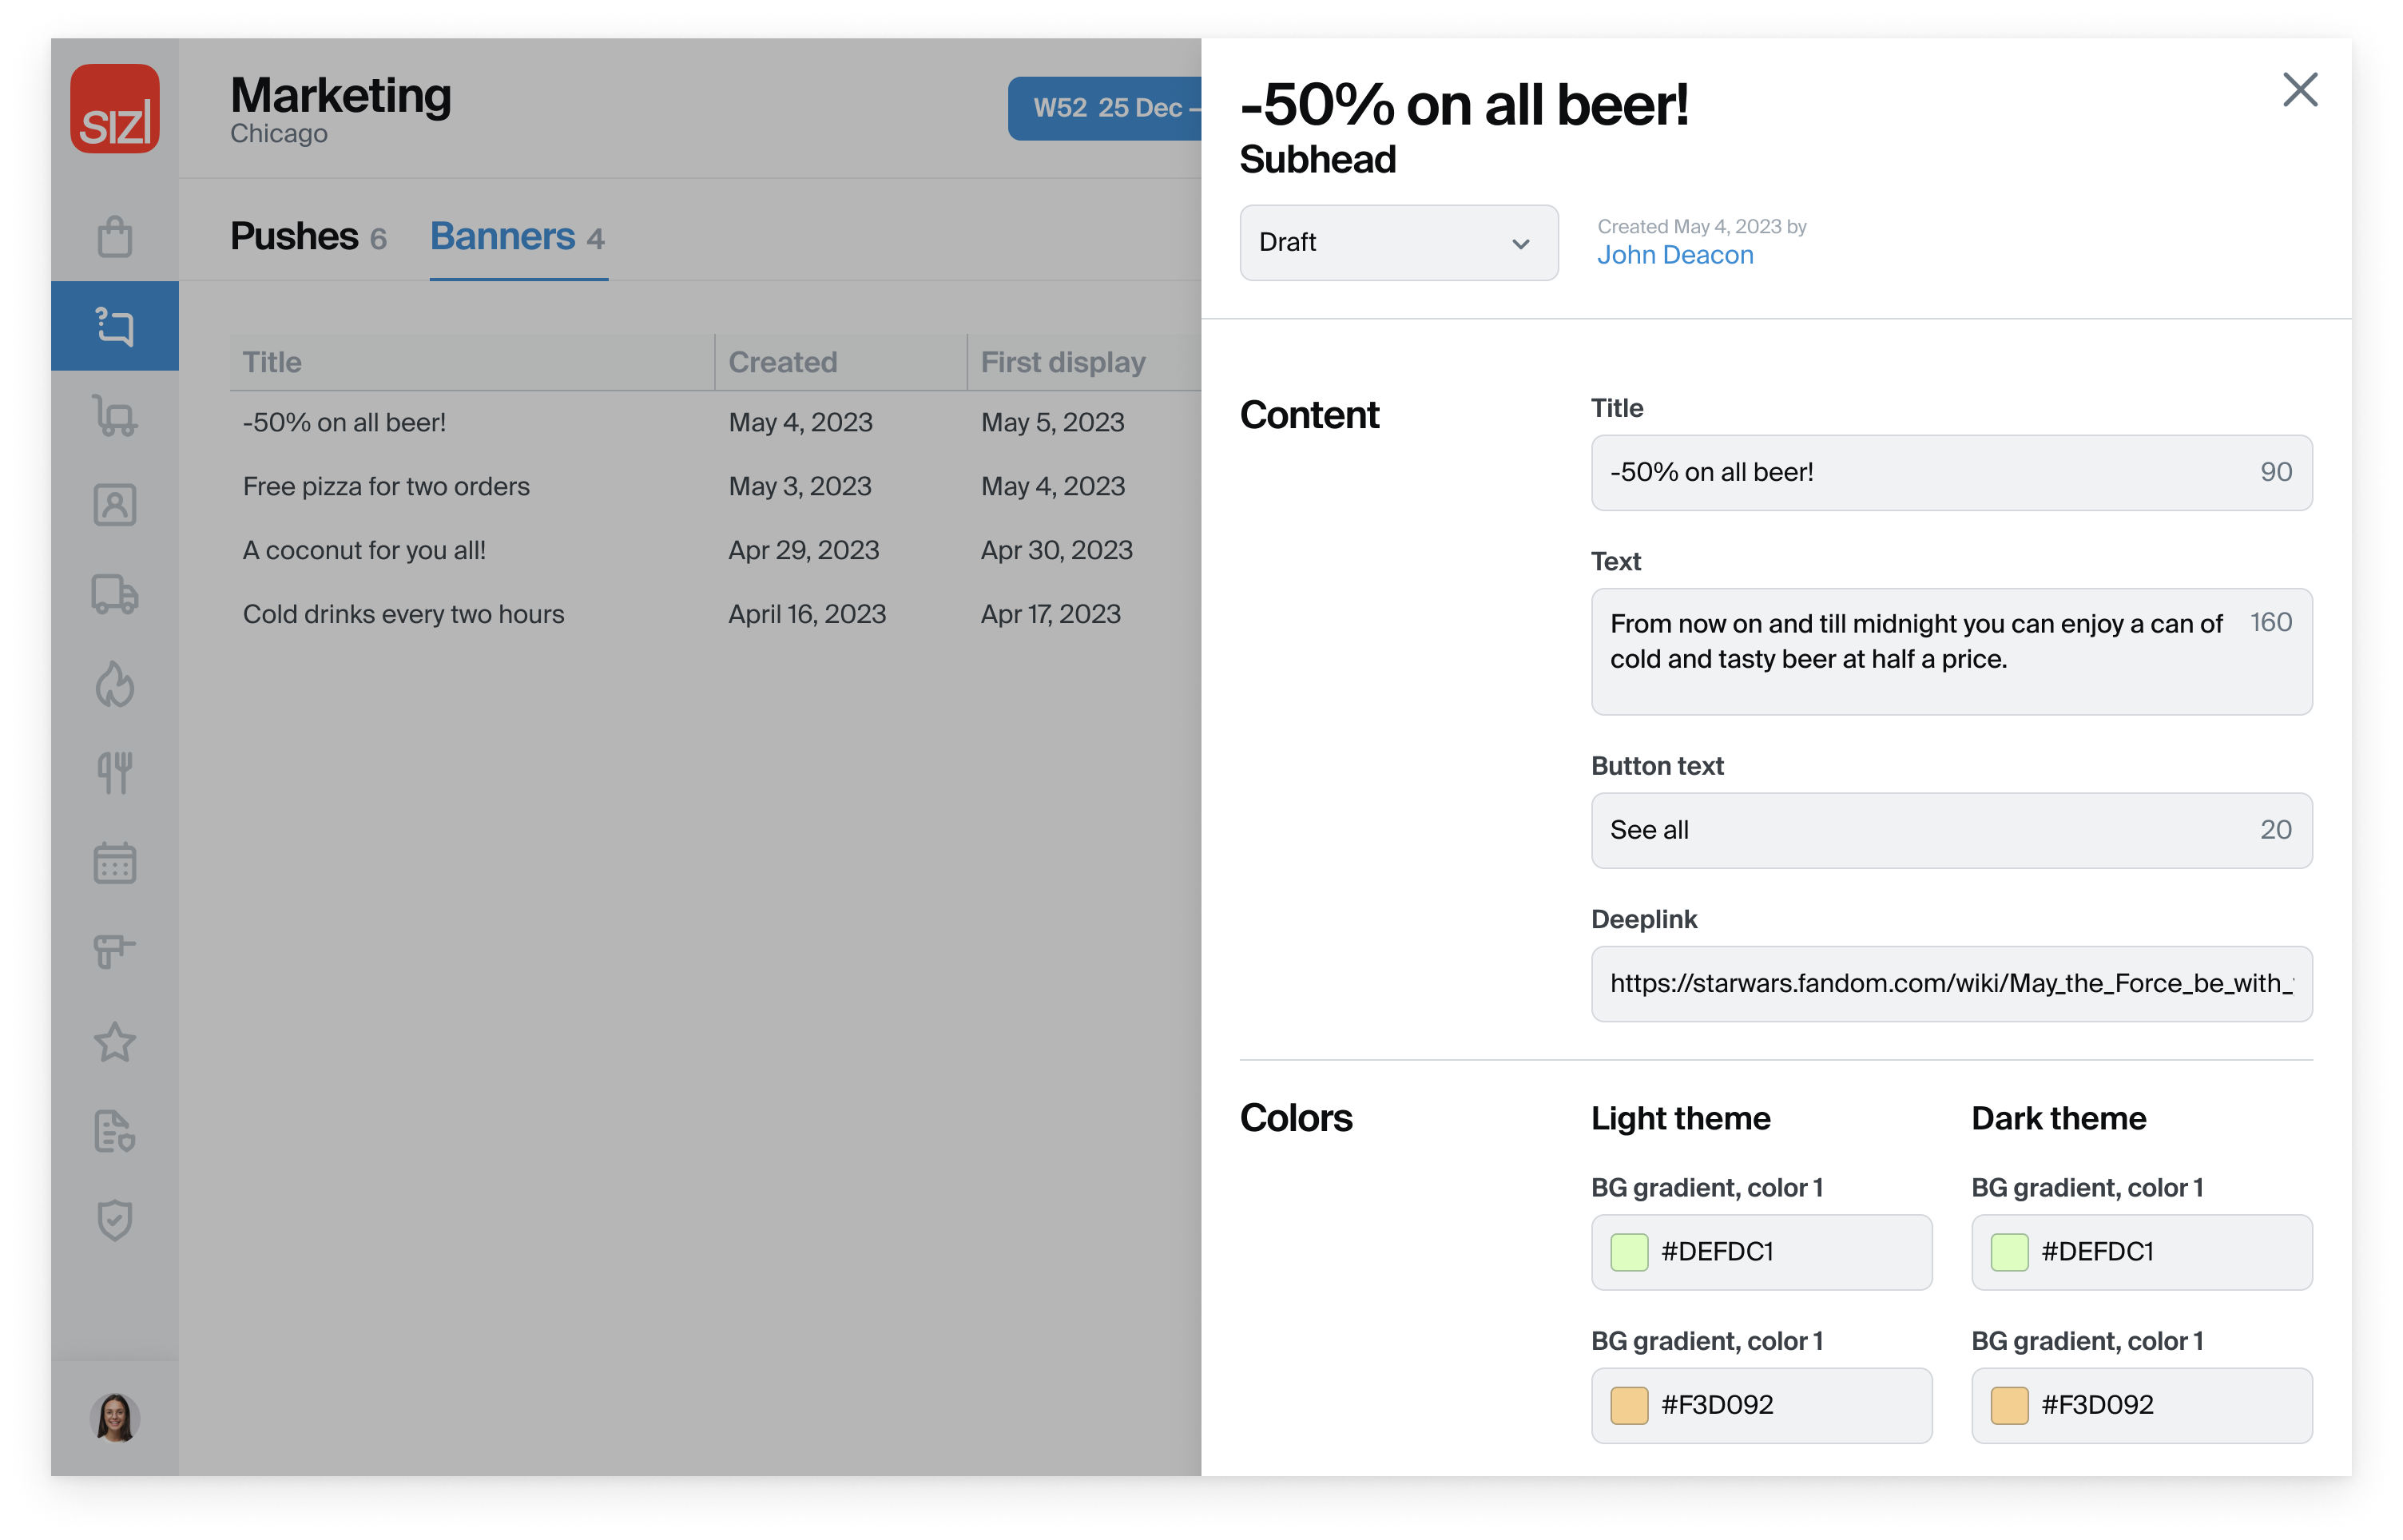Click Dark theme #F3D092 color swatch
This screenshot has height=1540, width=2403.
tap(2009, 1405)
